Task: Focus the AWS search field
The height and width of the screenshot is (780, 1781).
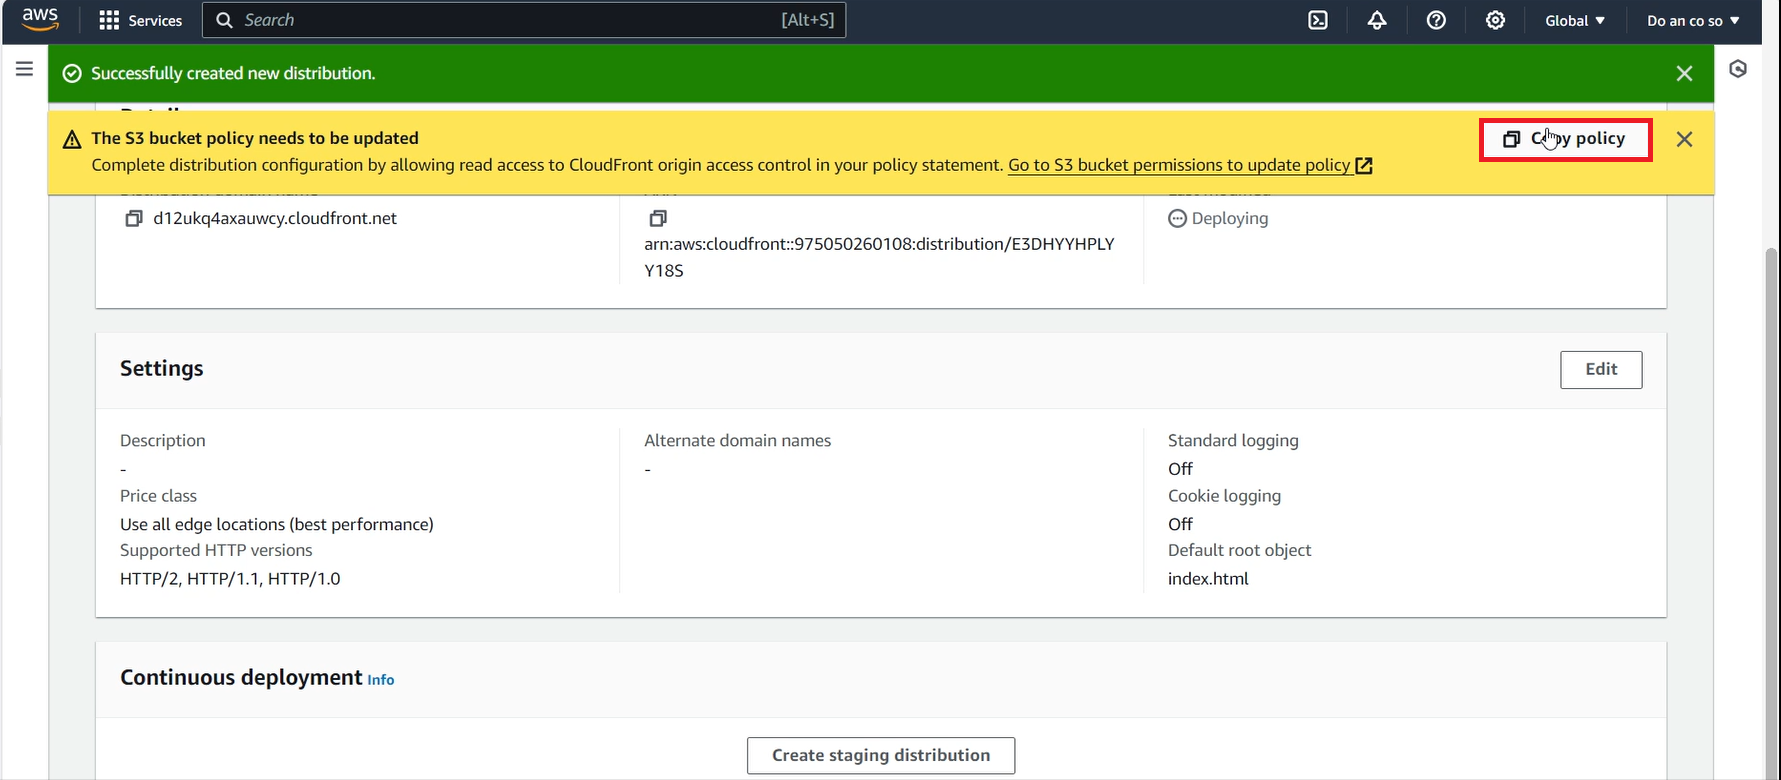Action: (524, 20)
